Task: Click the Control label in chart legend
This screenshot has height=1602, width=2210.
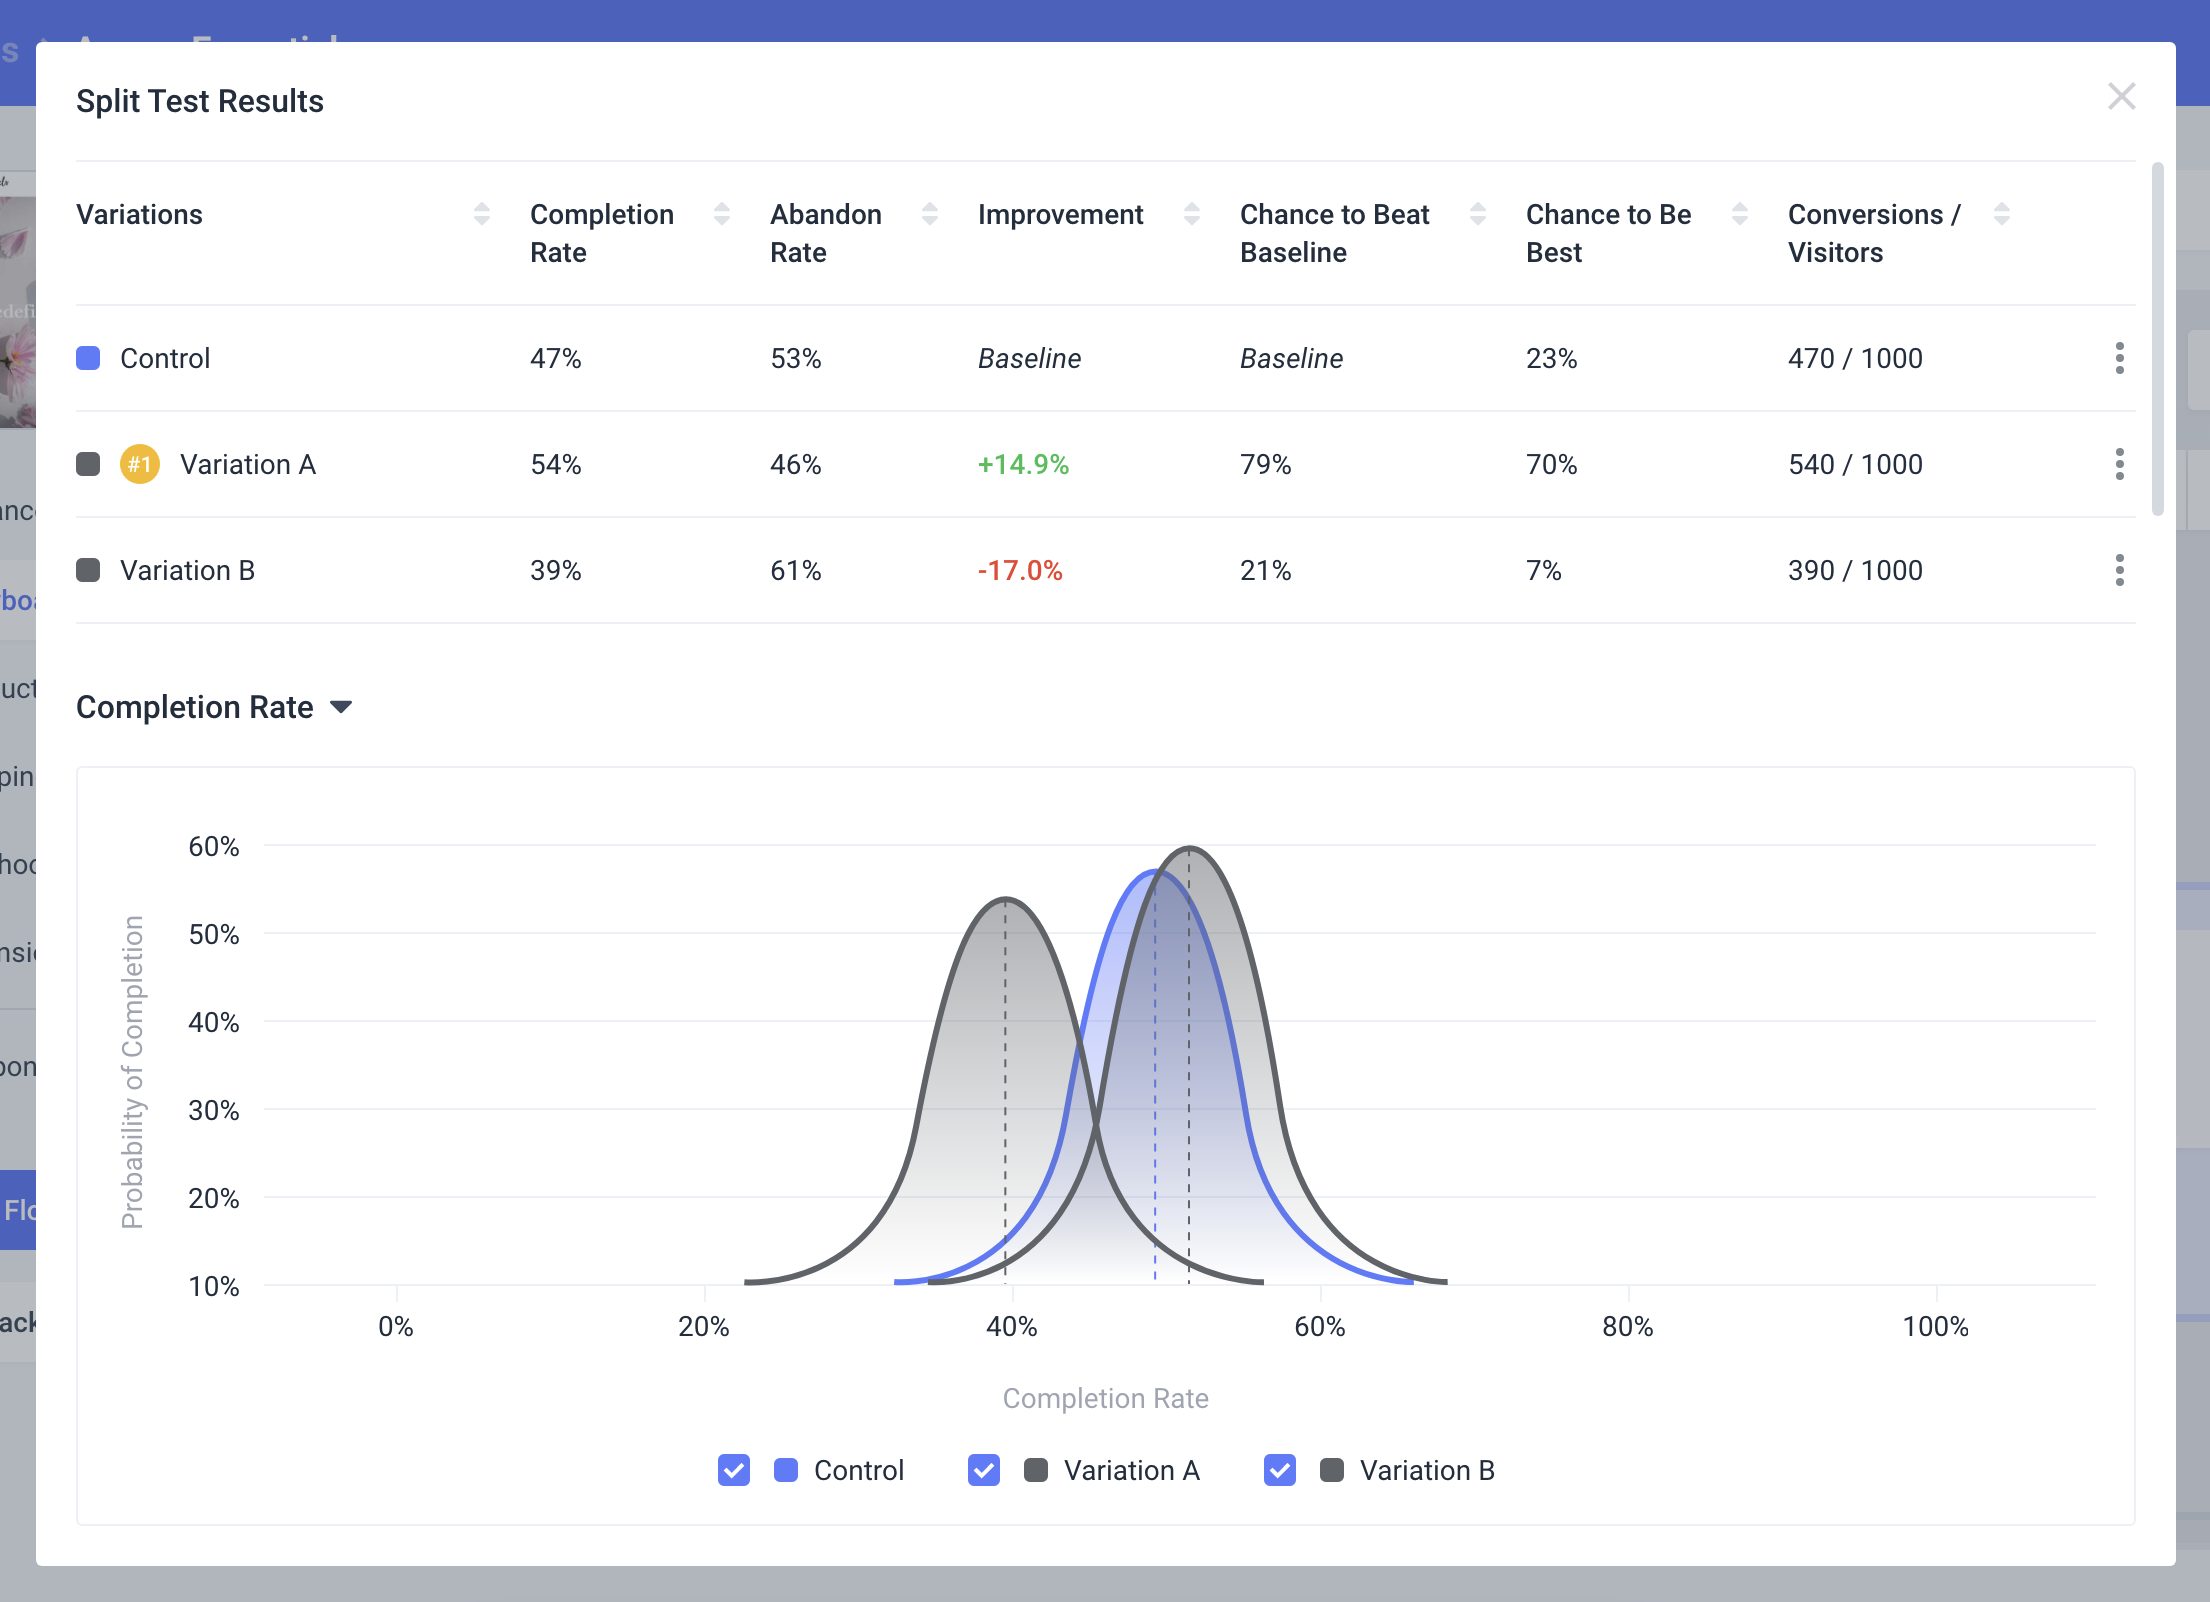Action: pos(859,1470)
